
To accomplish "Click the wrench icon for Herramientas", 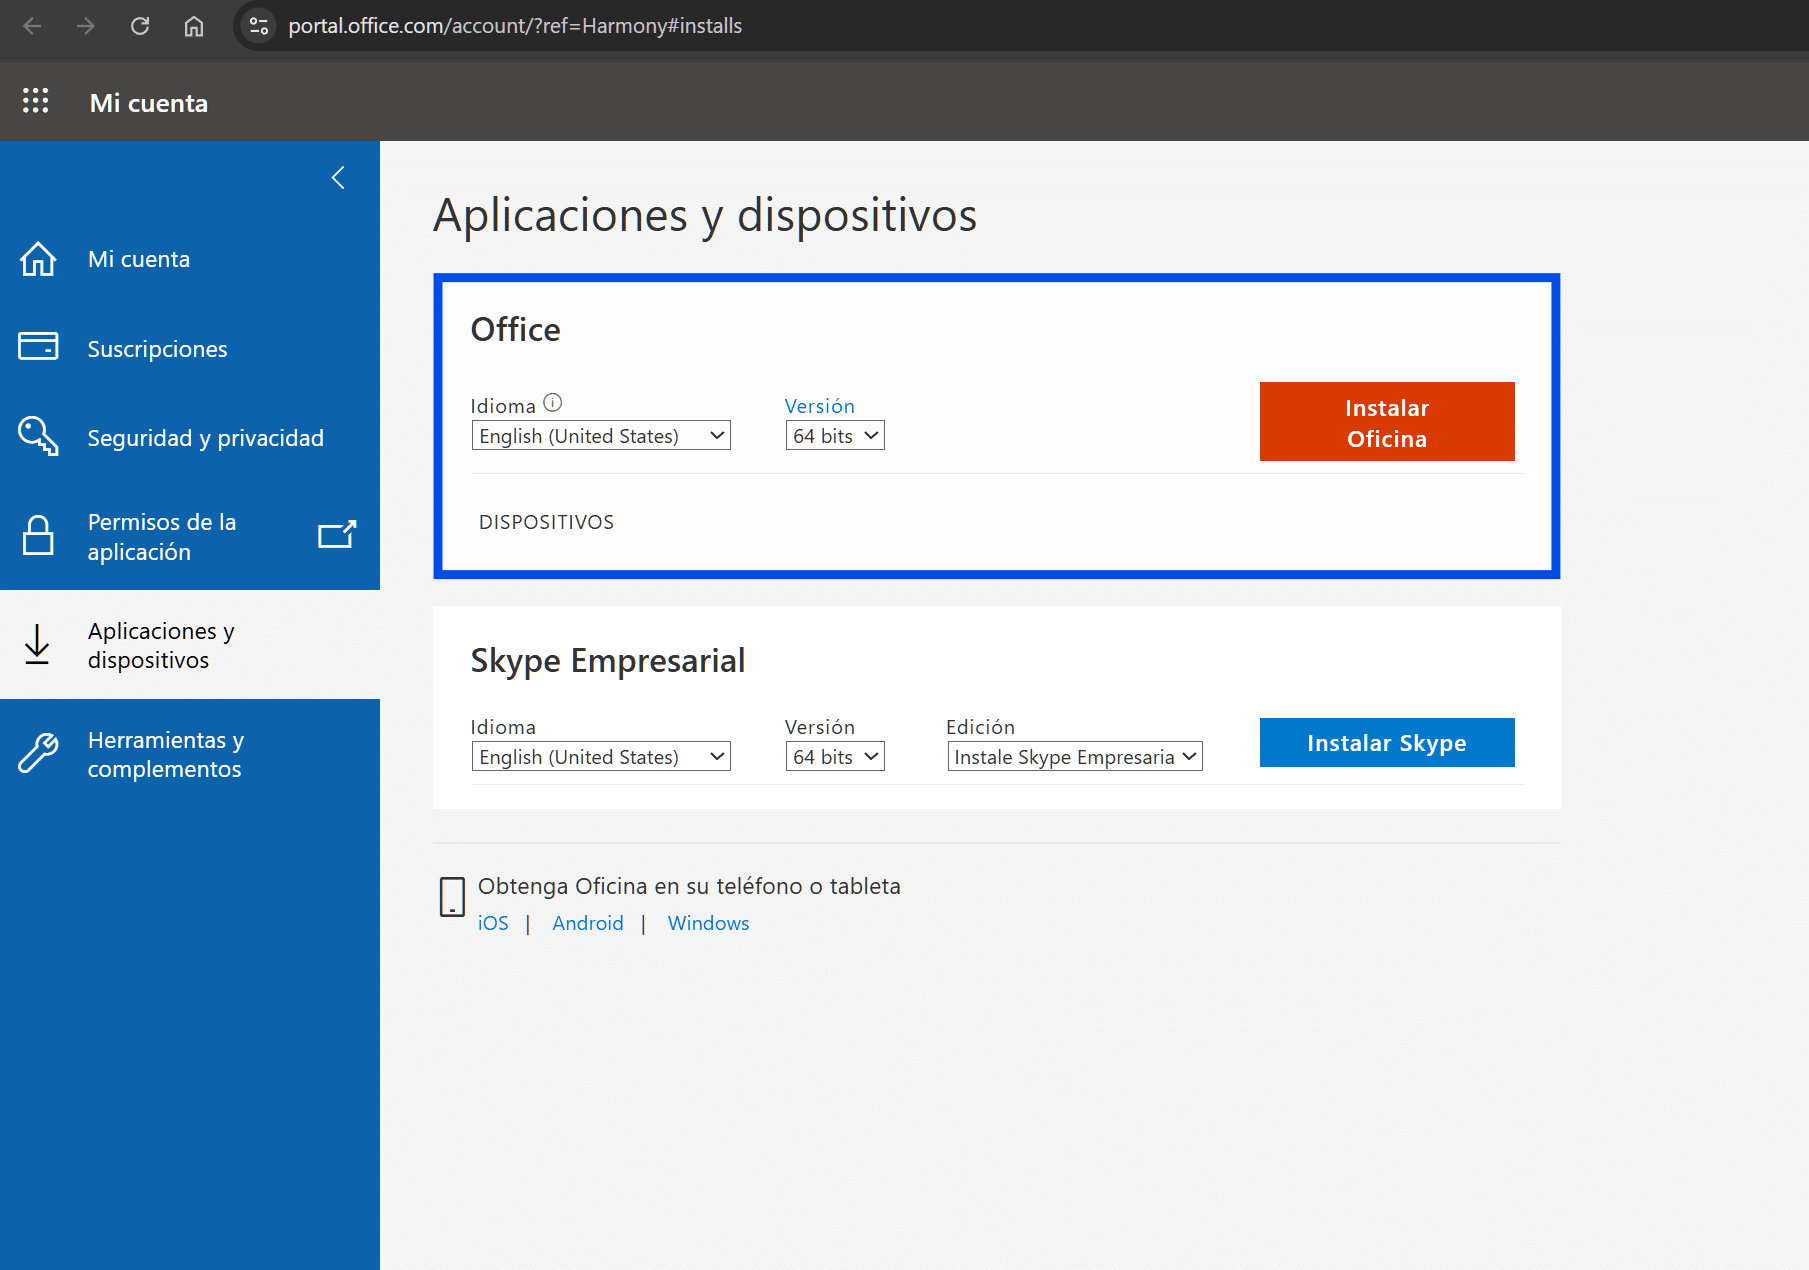I will point(38,753).
